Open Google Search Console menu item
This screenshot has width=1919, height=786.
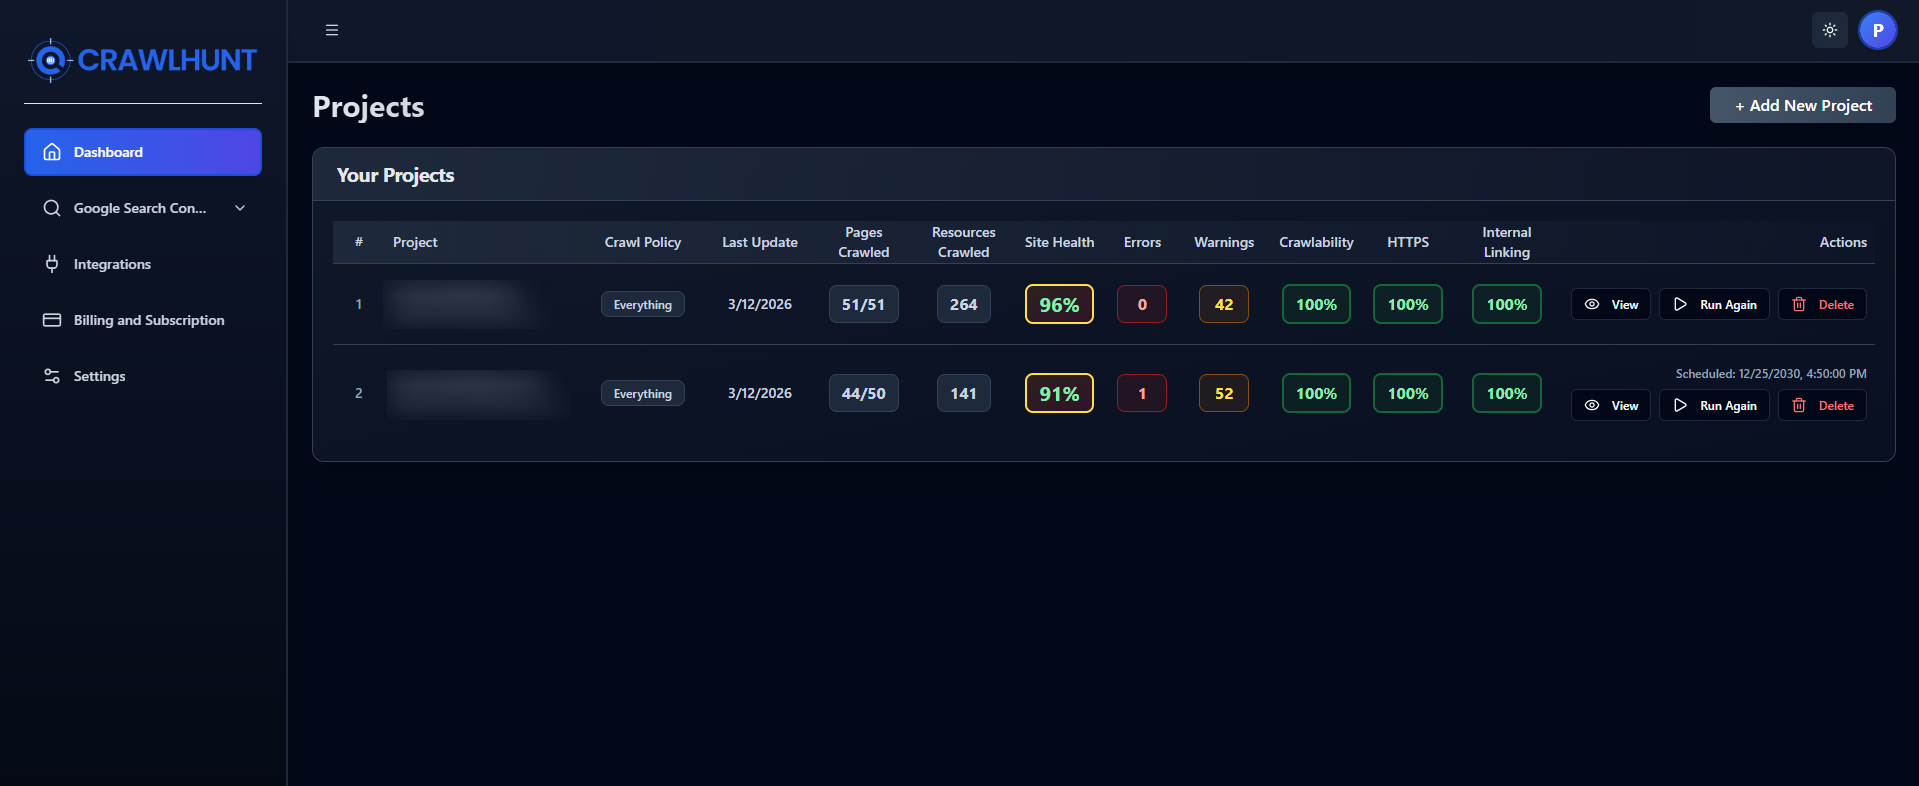(x=143, y=208)
